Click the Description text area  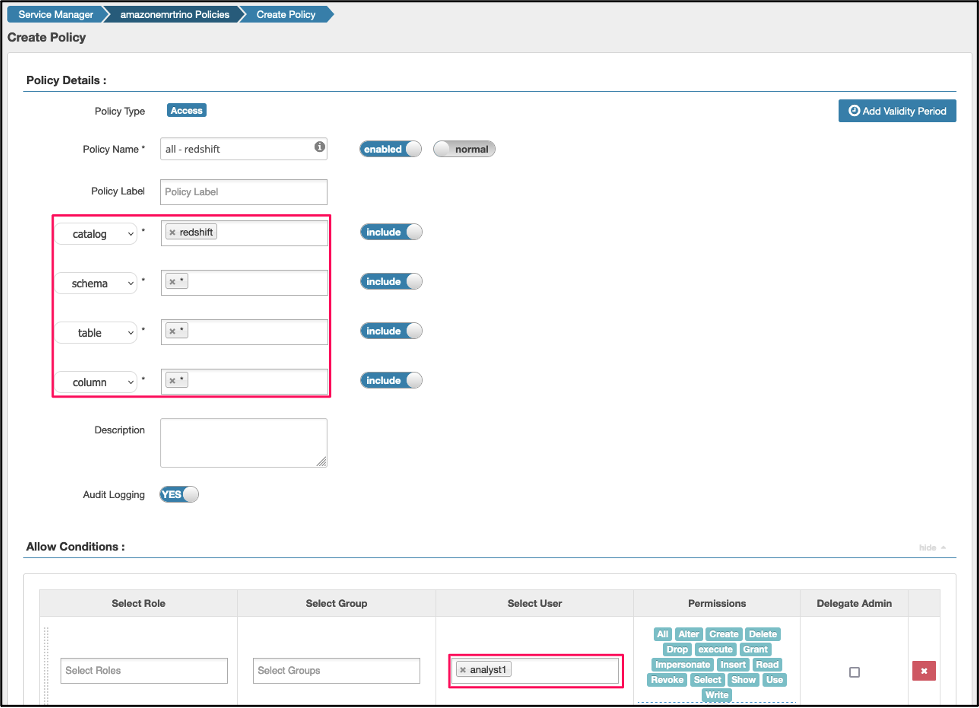coord(244,443)
